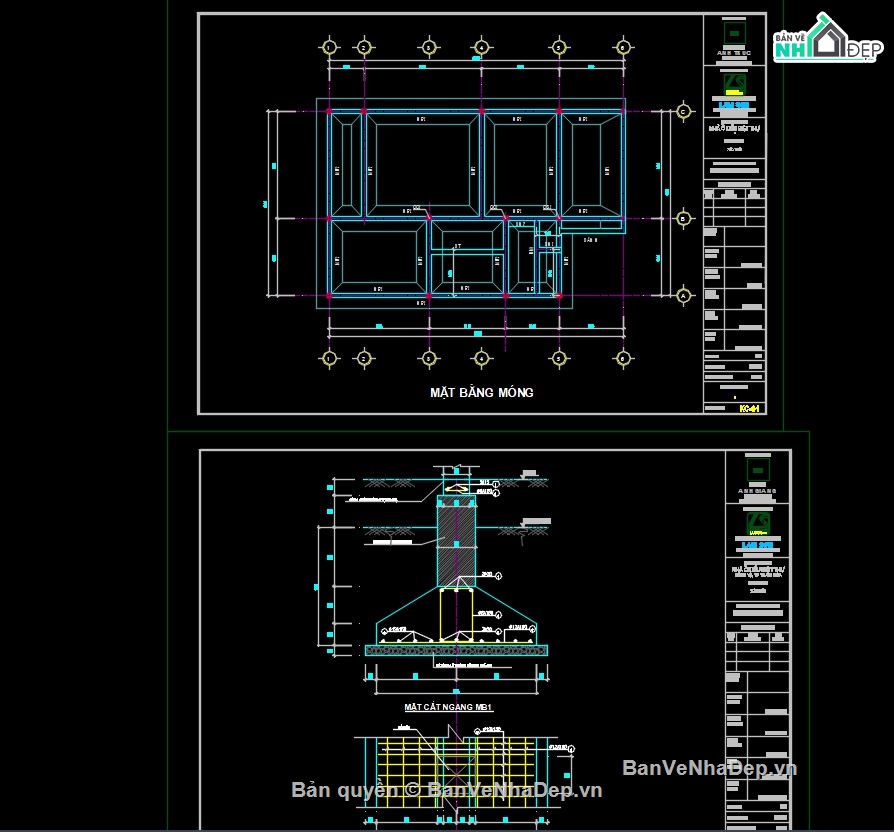Viewport: 894px width, 832px height.
Task: Click axis bubble C on the foundation plan
Action: [x=684, y=111]
